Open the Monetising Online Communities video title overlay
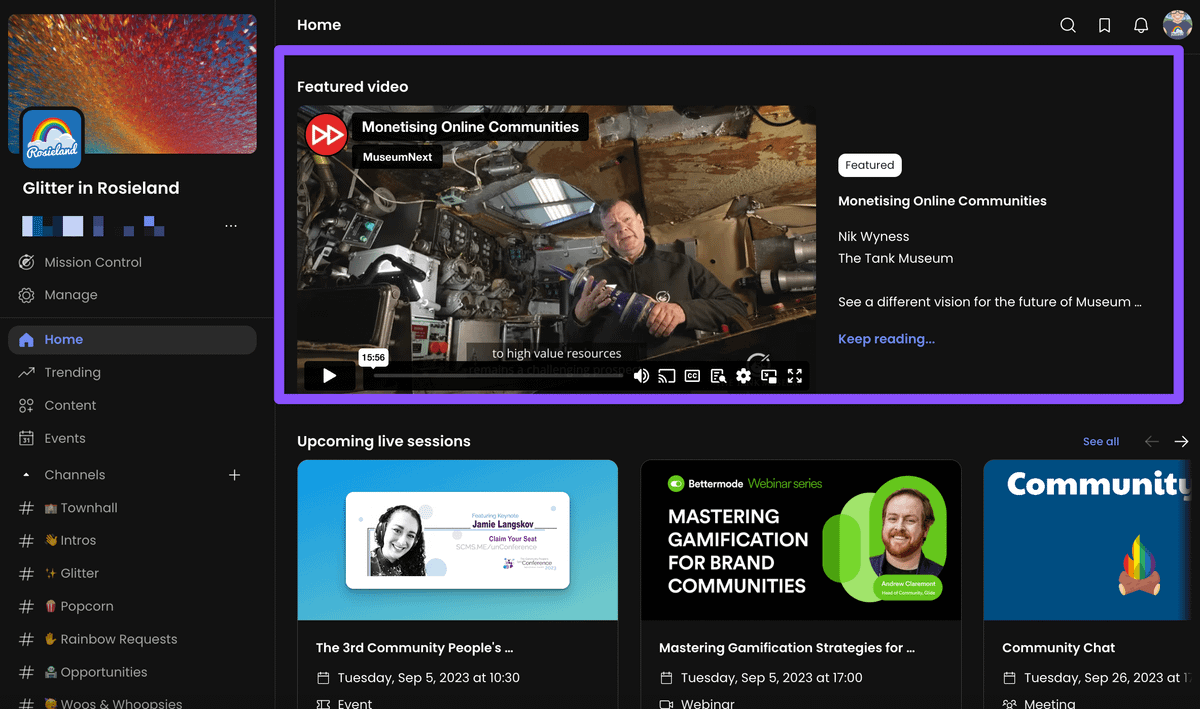 point(470,127)
